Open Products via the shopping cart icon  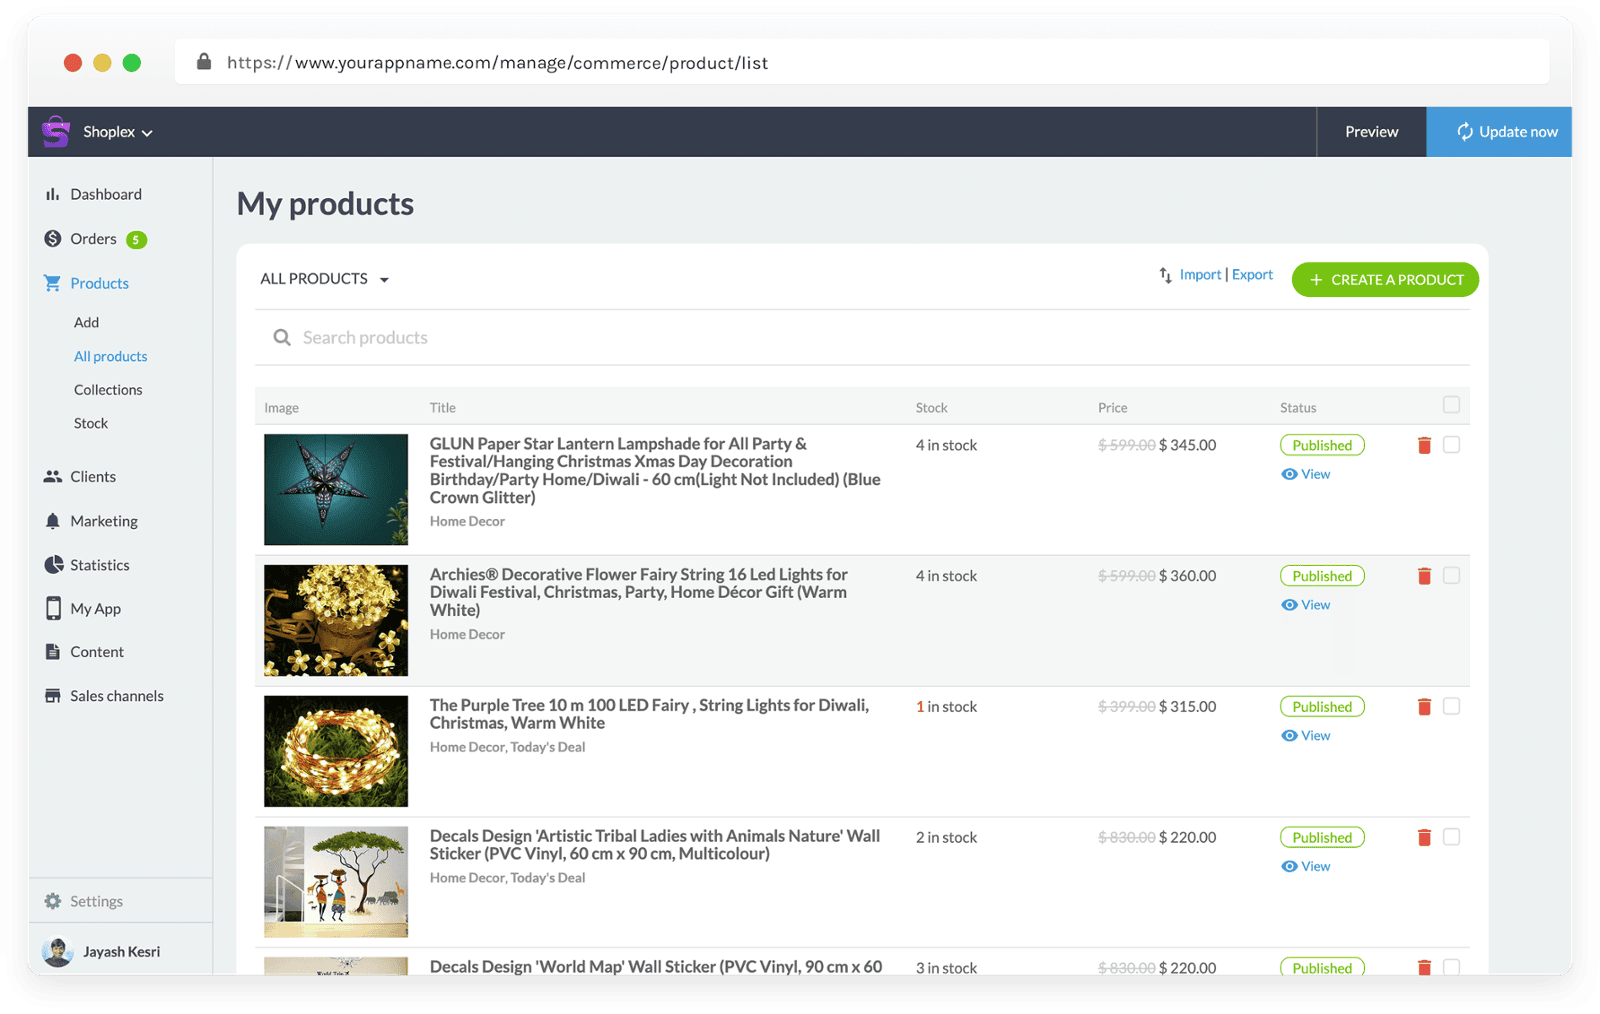point(53,283)
